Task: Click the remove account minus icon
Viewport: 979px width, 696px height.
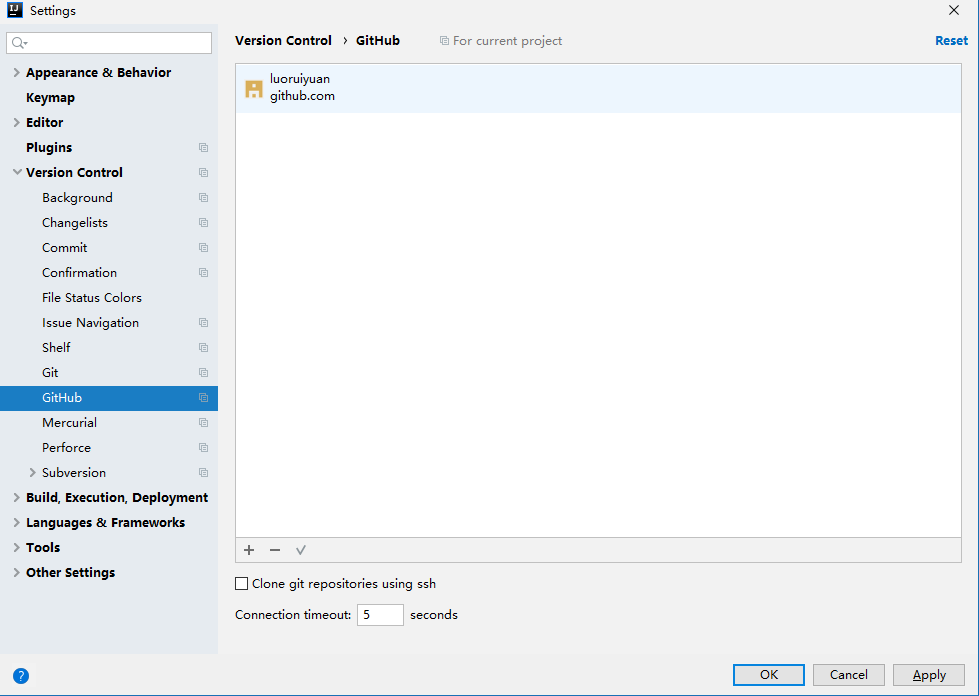Action: click(x=275, y=550)
